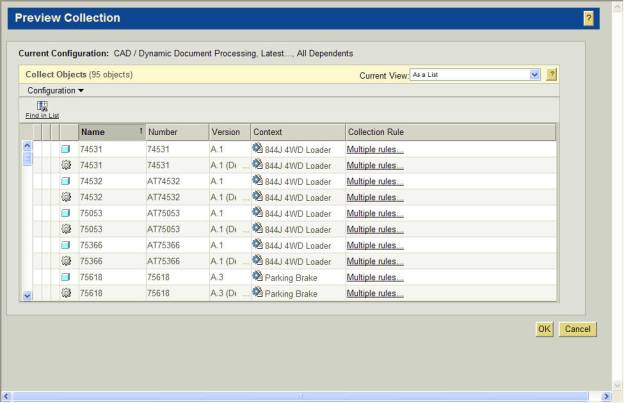Click number AT74532 in the gear-icon row
This screenshot has width=624, height=403.
point(164,197)
